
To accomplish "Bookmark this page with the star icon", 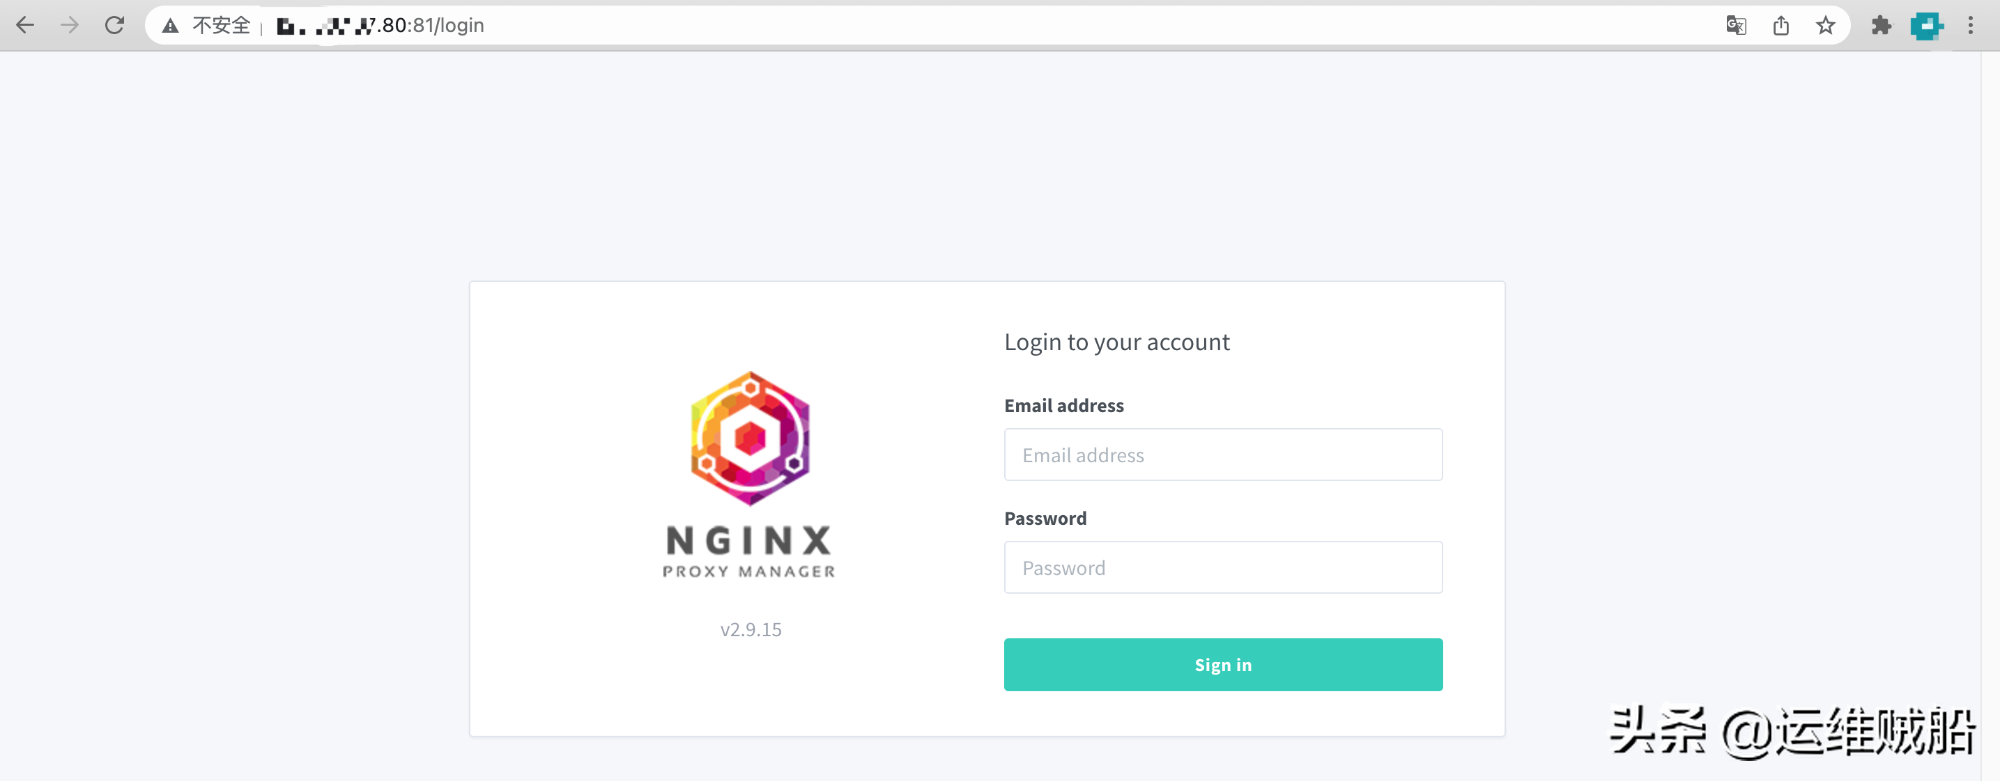I will [x=1825, y=25].
